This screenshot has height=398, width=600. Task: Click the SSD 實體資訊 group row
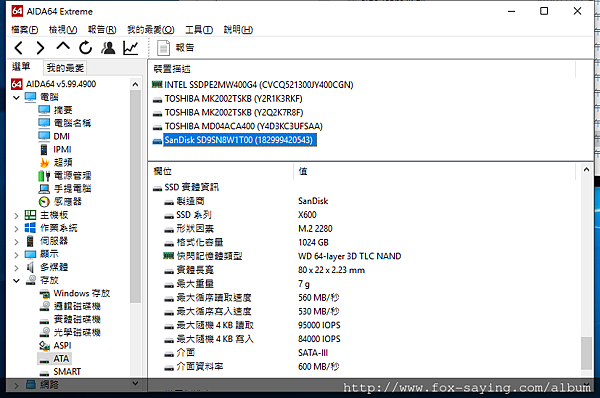pyautogui.click(x=186, y=187)
